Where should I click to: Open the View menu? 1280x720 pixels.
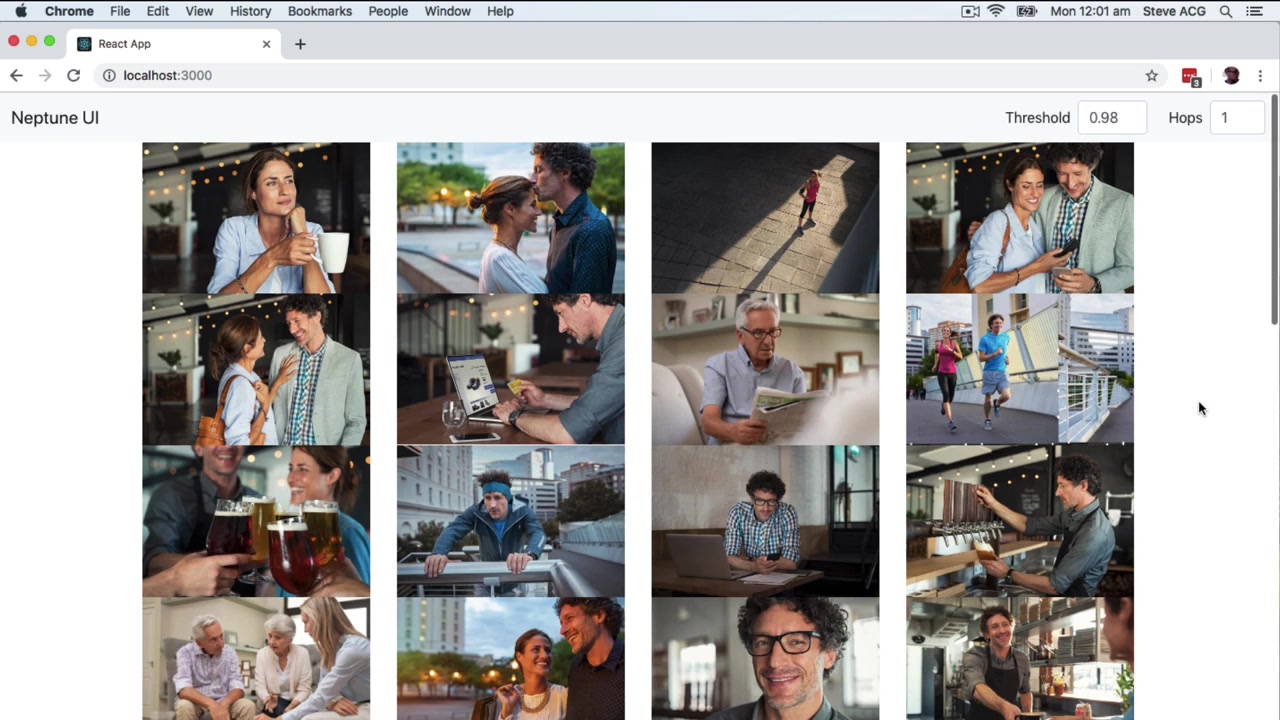coord(199,11)
